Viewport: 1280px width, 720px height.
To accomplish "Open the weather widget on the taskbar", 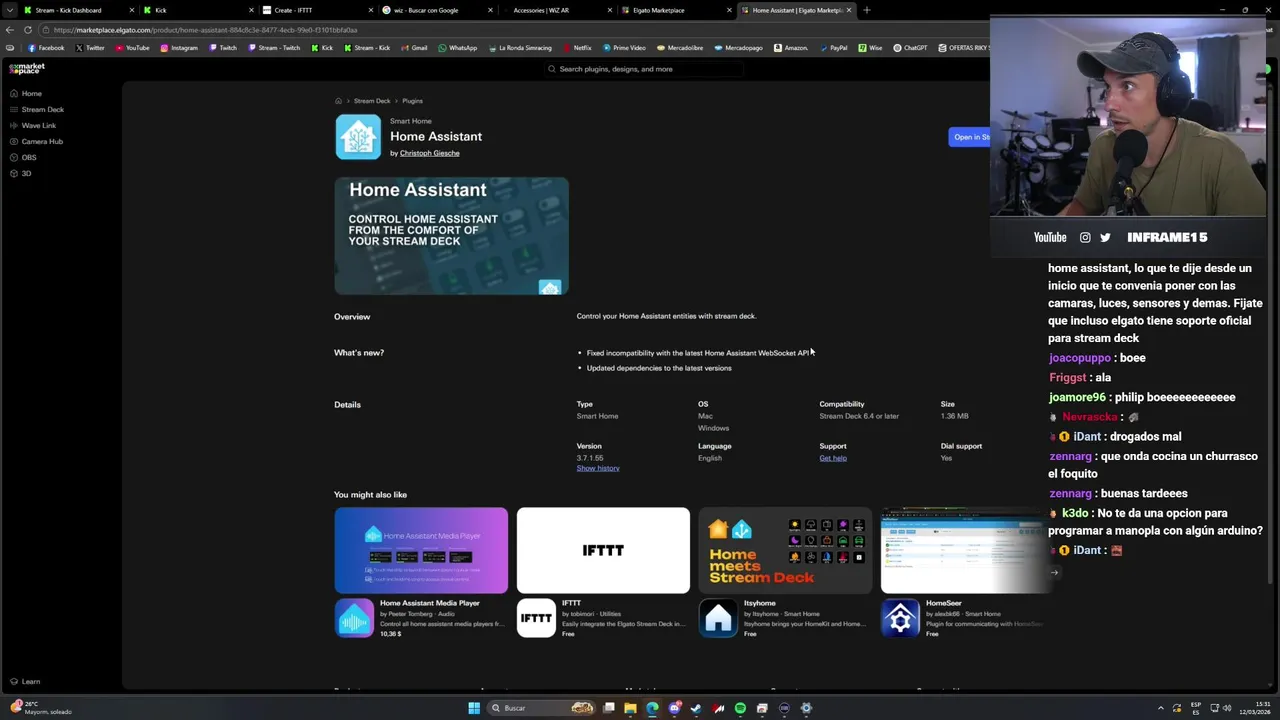I will pyautogui.click(x=40, y=708).
